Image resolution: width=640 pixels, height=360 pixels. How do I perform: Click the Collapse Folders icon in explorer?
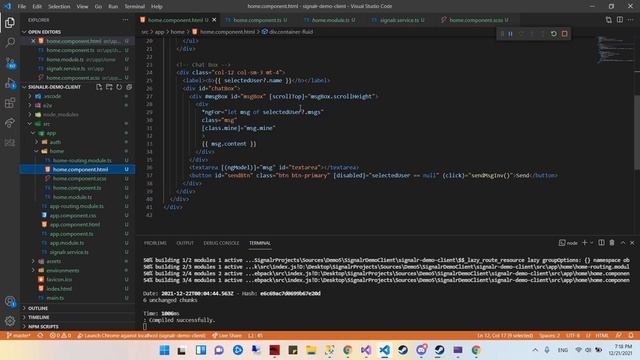pos(129,87)
